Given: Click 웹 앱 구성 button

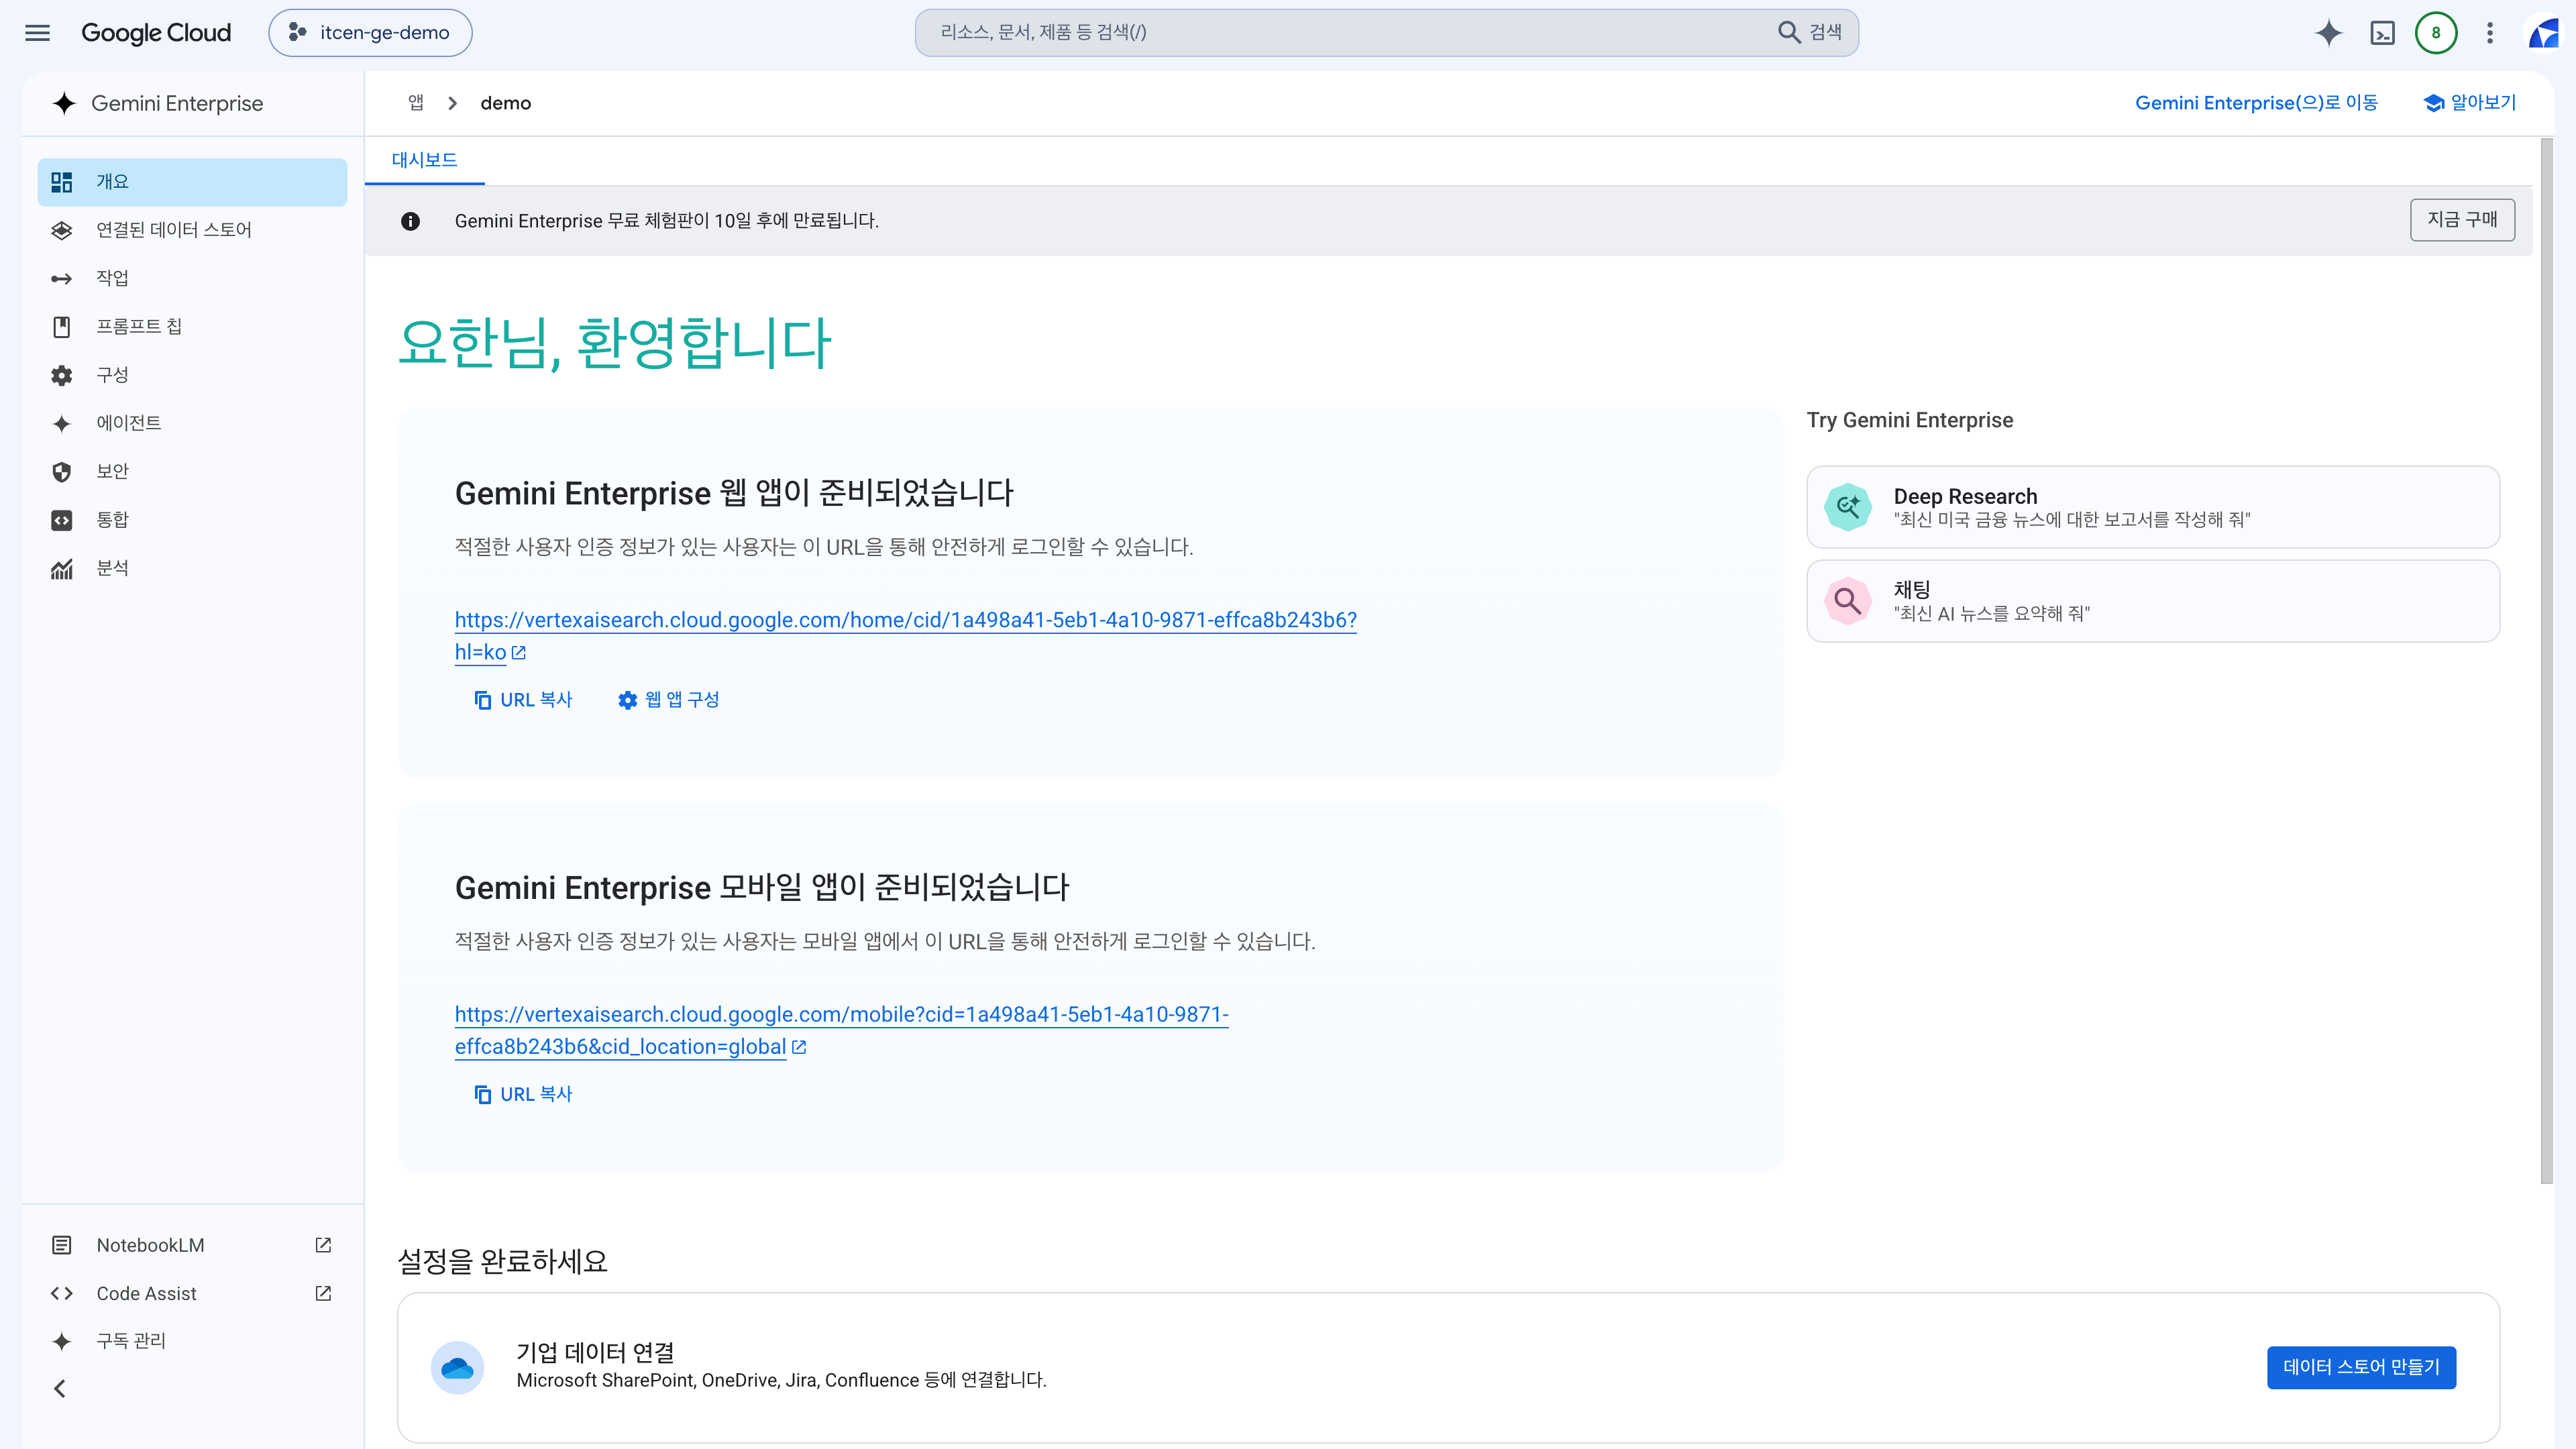Looking at the screenshot, I should point(669,700).
